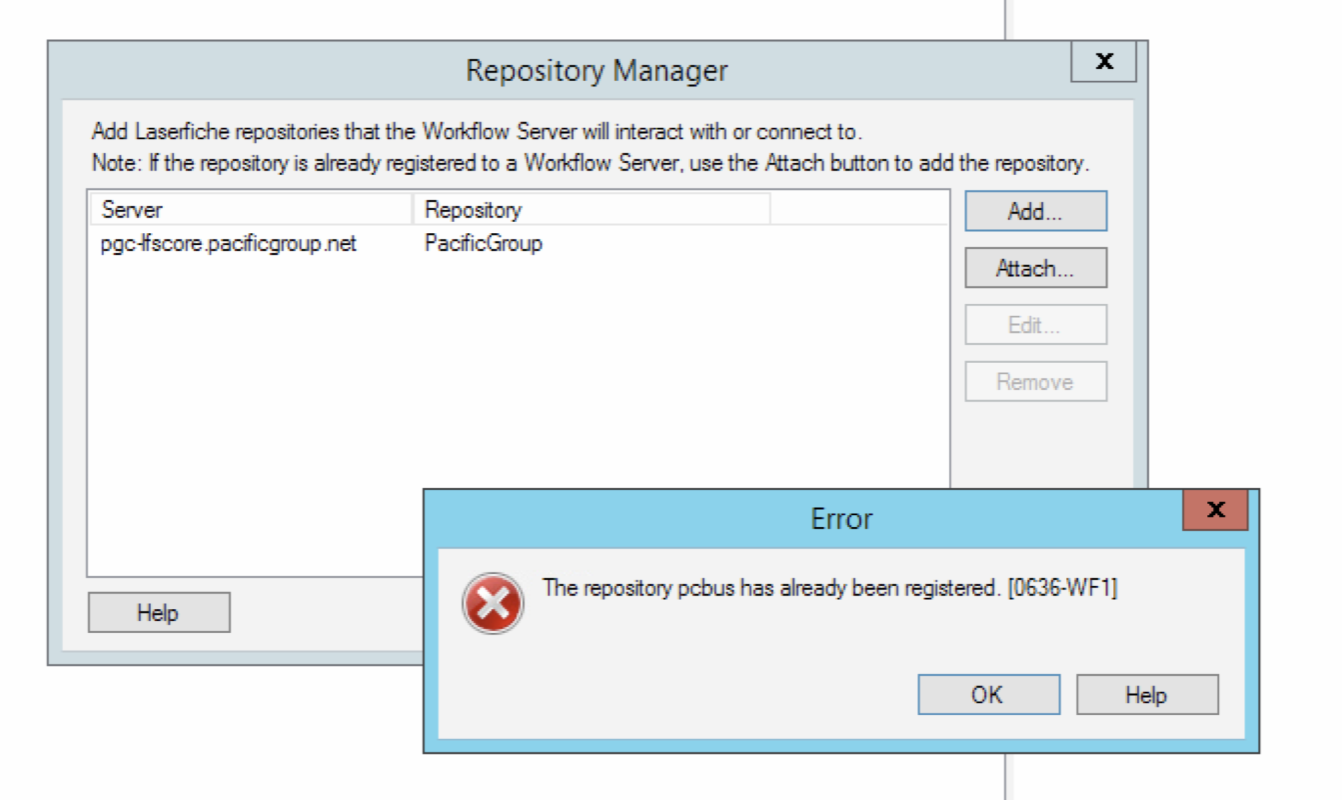1342x800 pixels.
Task: Click the blank third column header
Action: pos(858,210)
